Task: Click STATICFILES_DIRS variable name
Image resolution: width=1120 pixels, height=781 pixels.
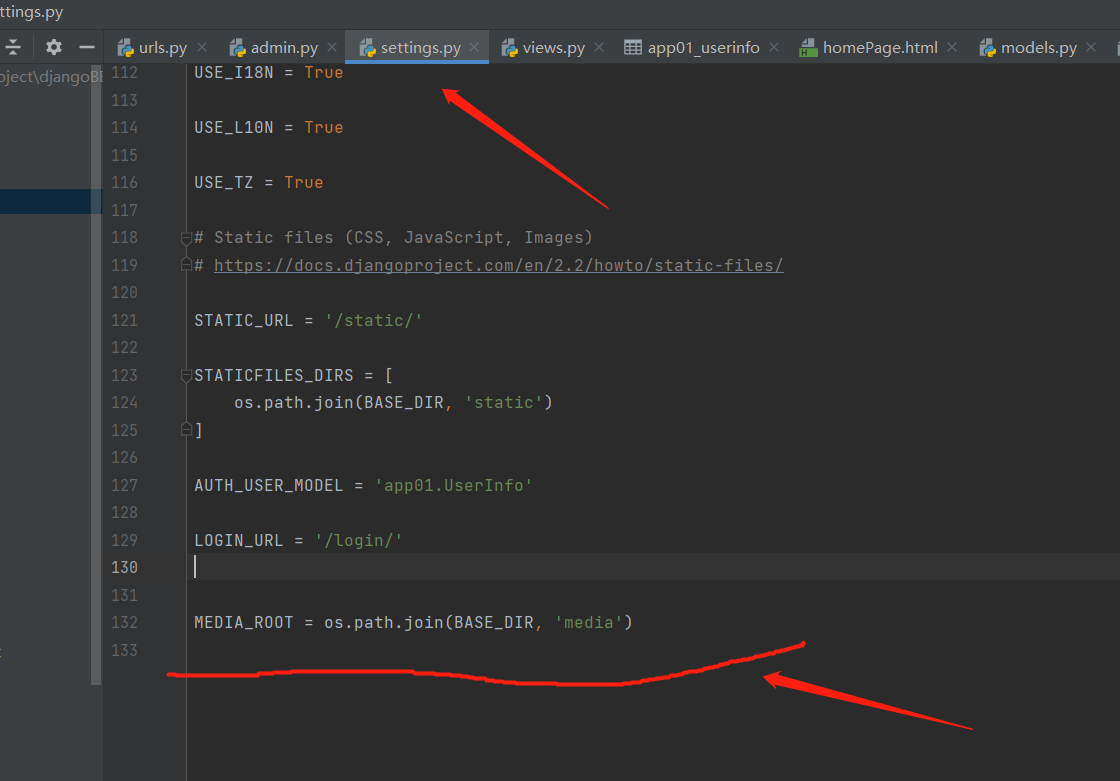Action: [274, 375]
